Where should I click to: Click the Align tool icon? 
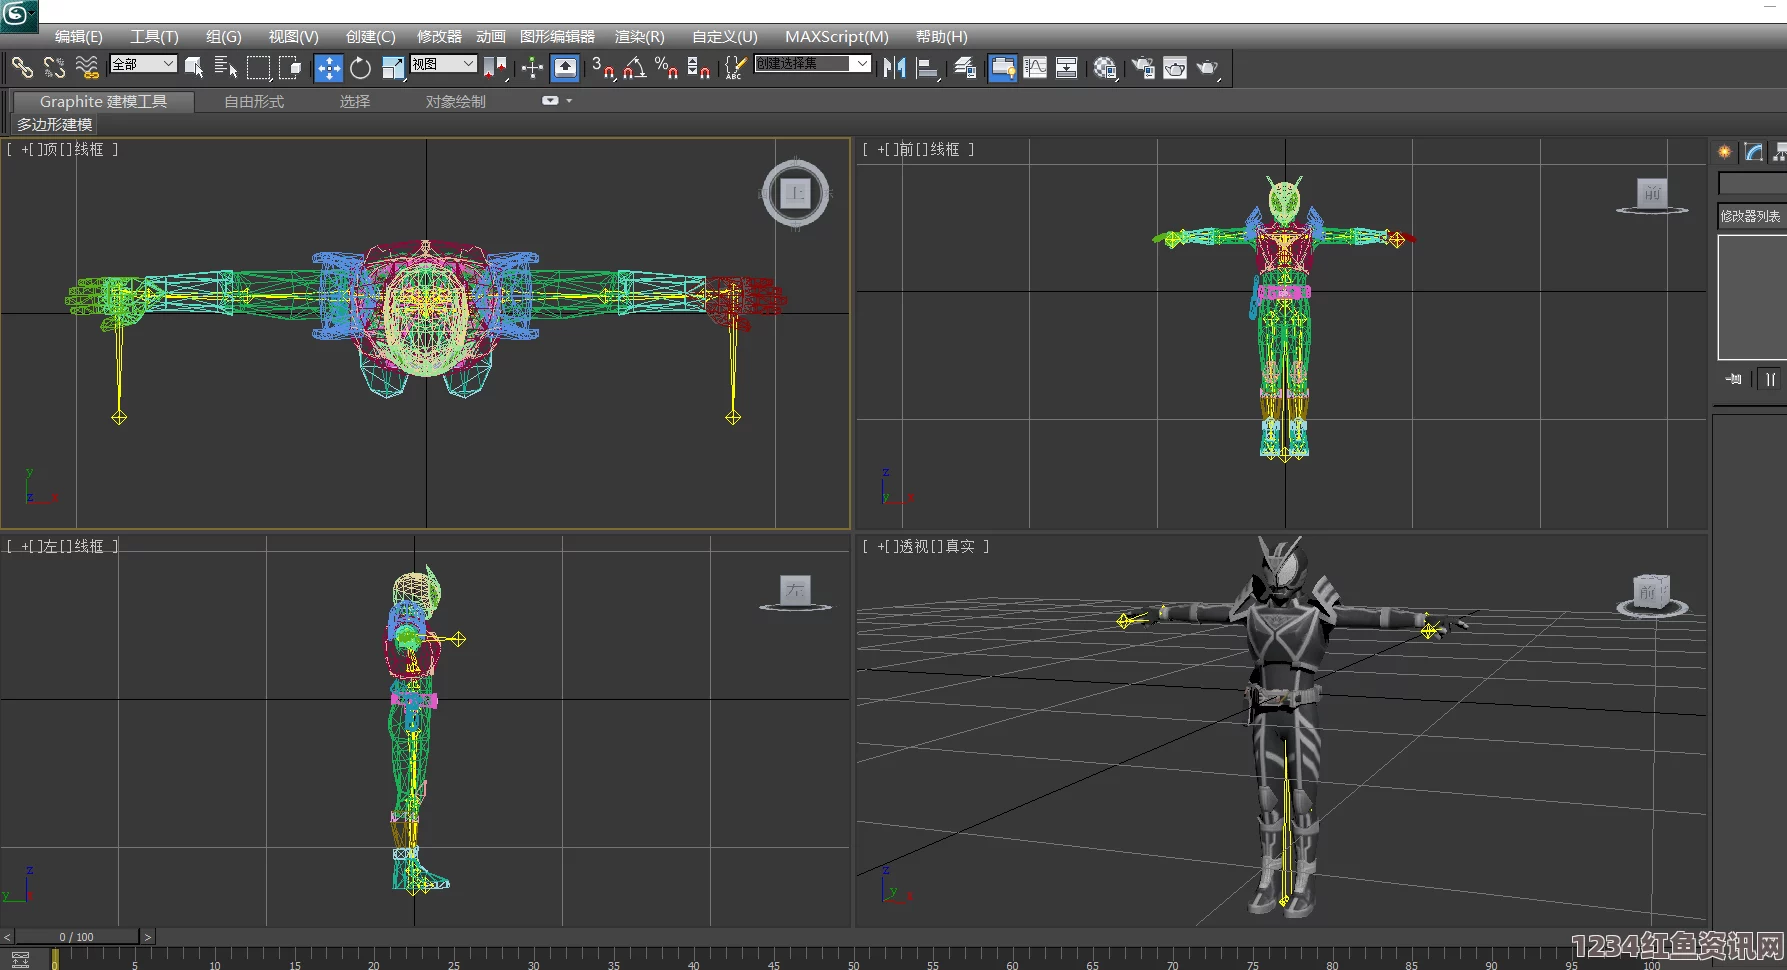tap(928, 67)
